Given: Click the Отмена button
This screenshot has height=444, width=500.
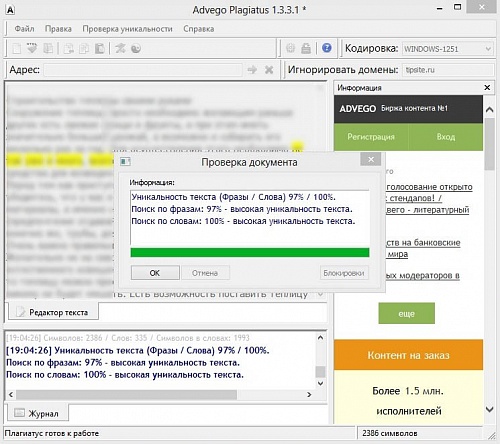Looking at the screenshot, I should pyautogui.click(x=205, y=273).
